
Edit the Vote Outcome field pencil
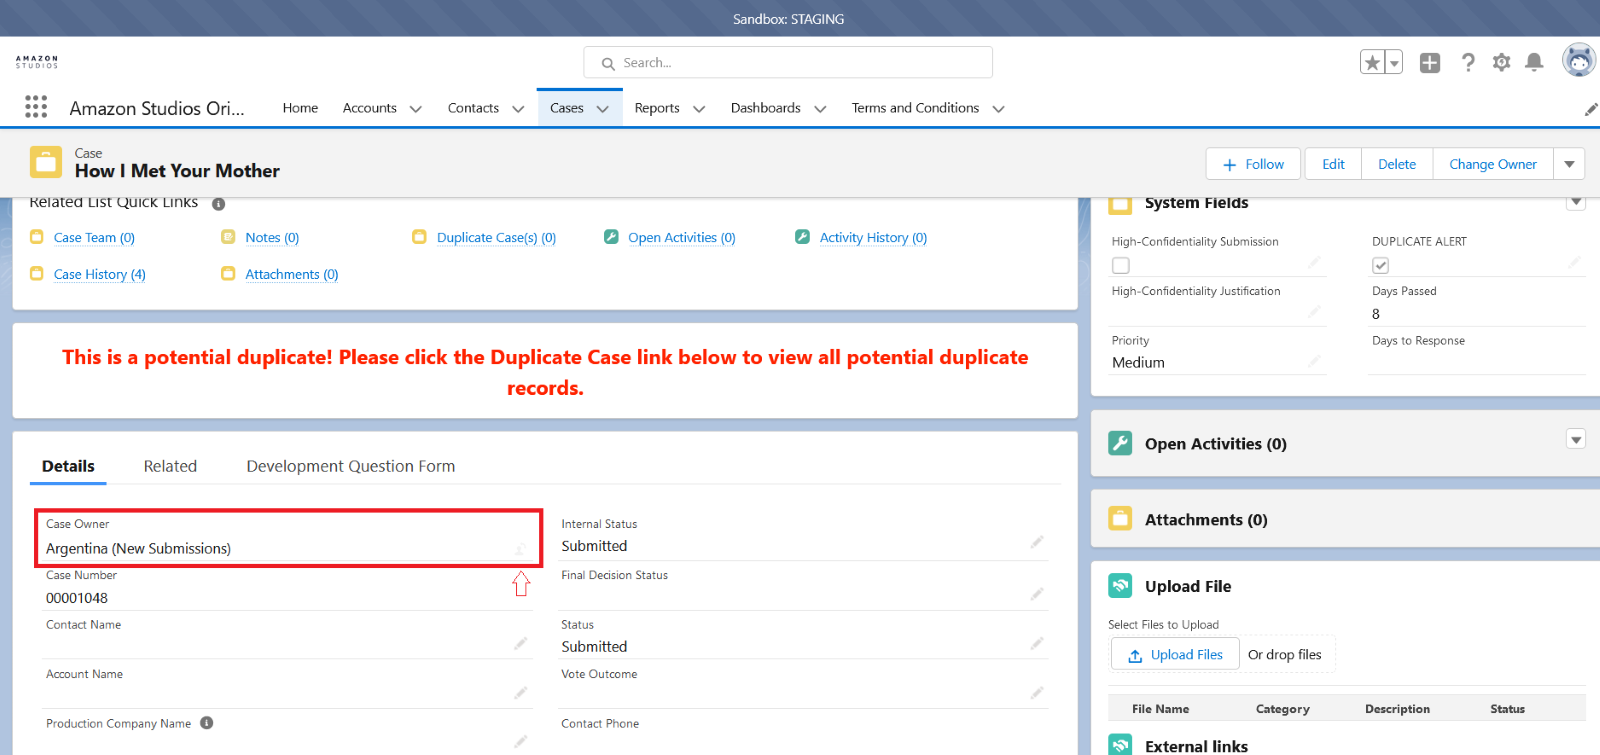(x=1037, y=692)
